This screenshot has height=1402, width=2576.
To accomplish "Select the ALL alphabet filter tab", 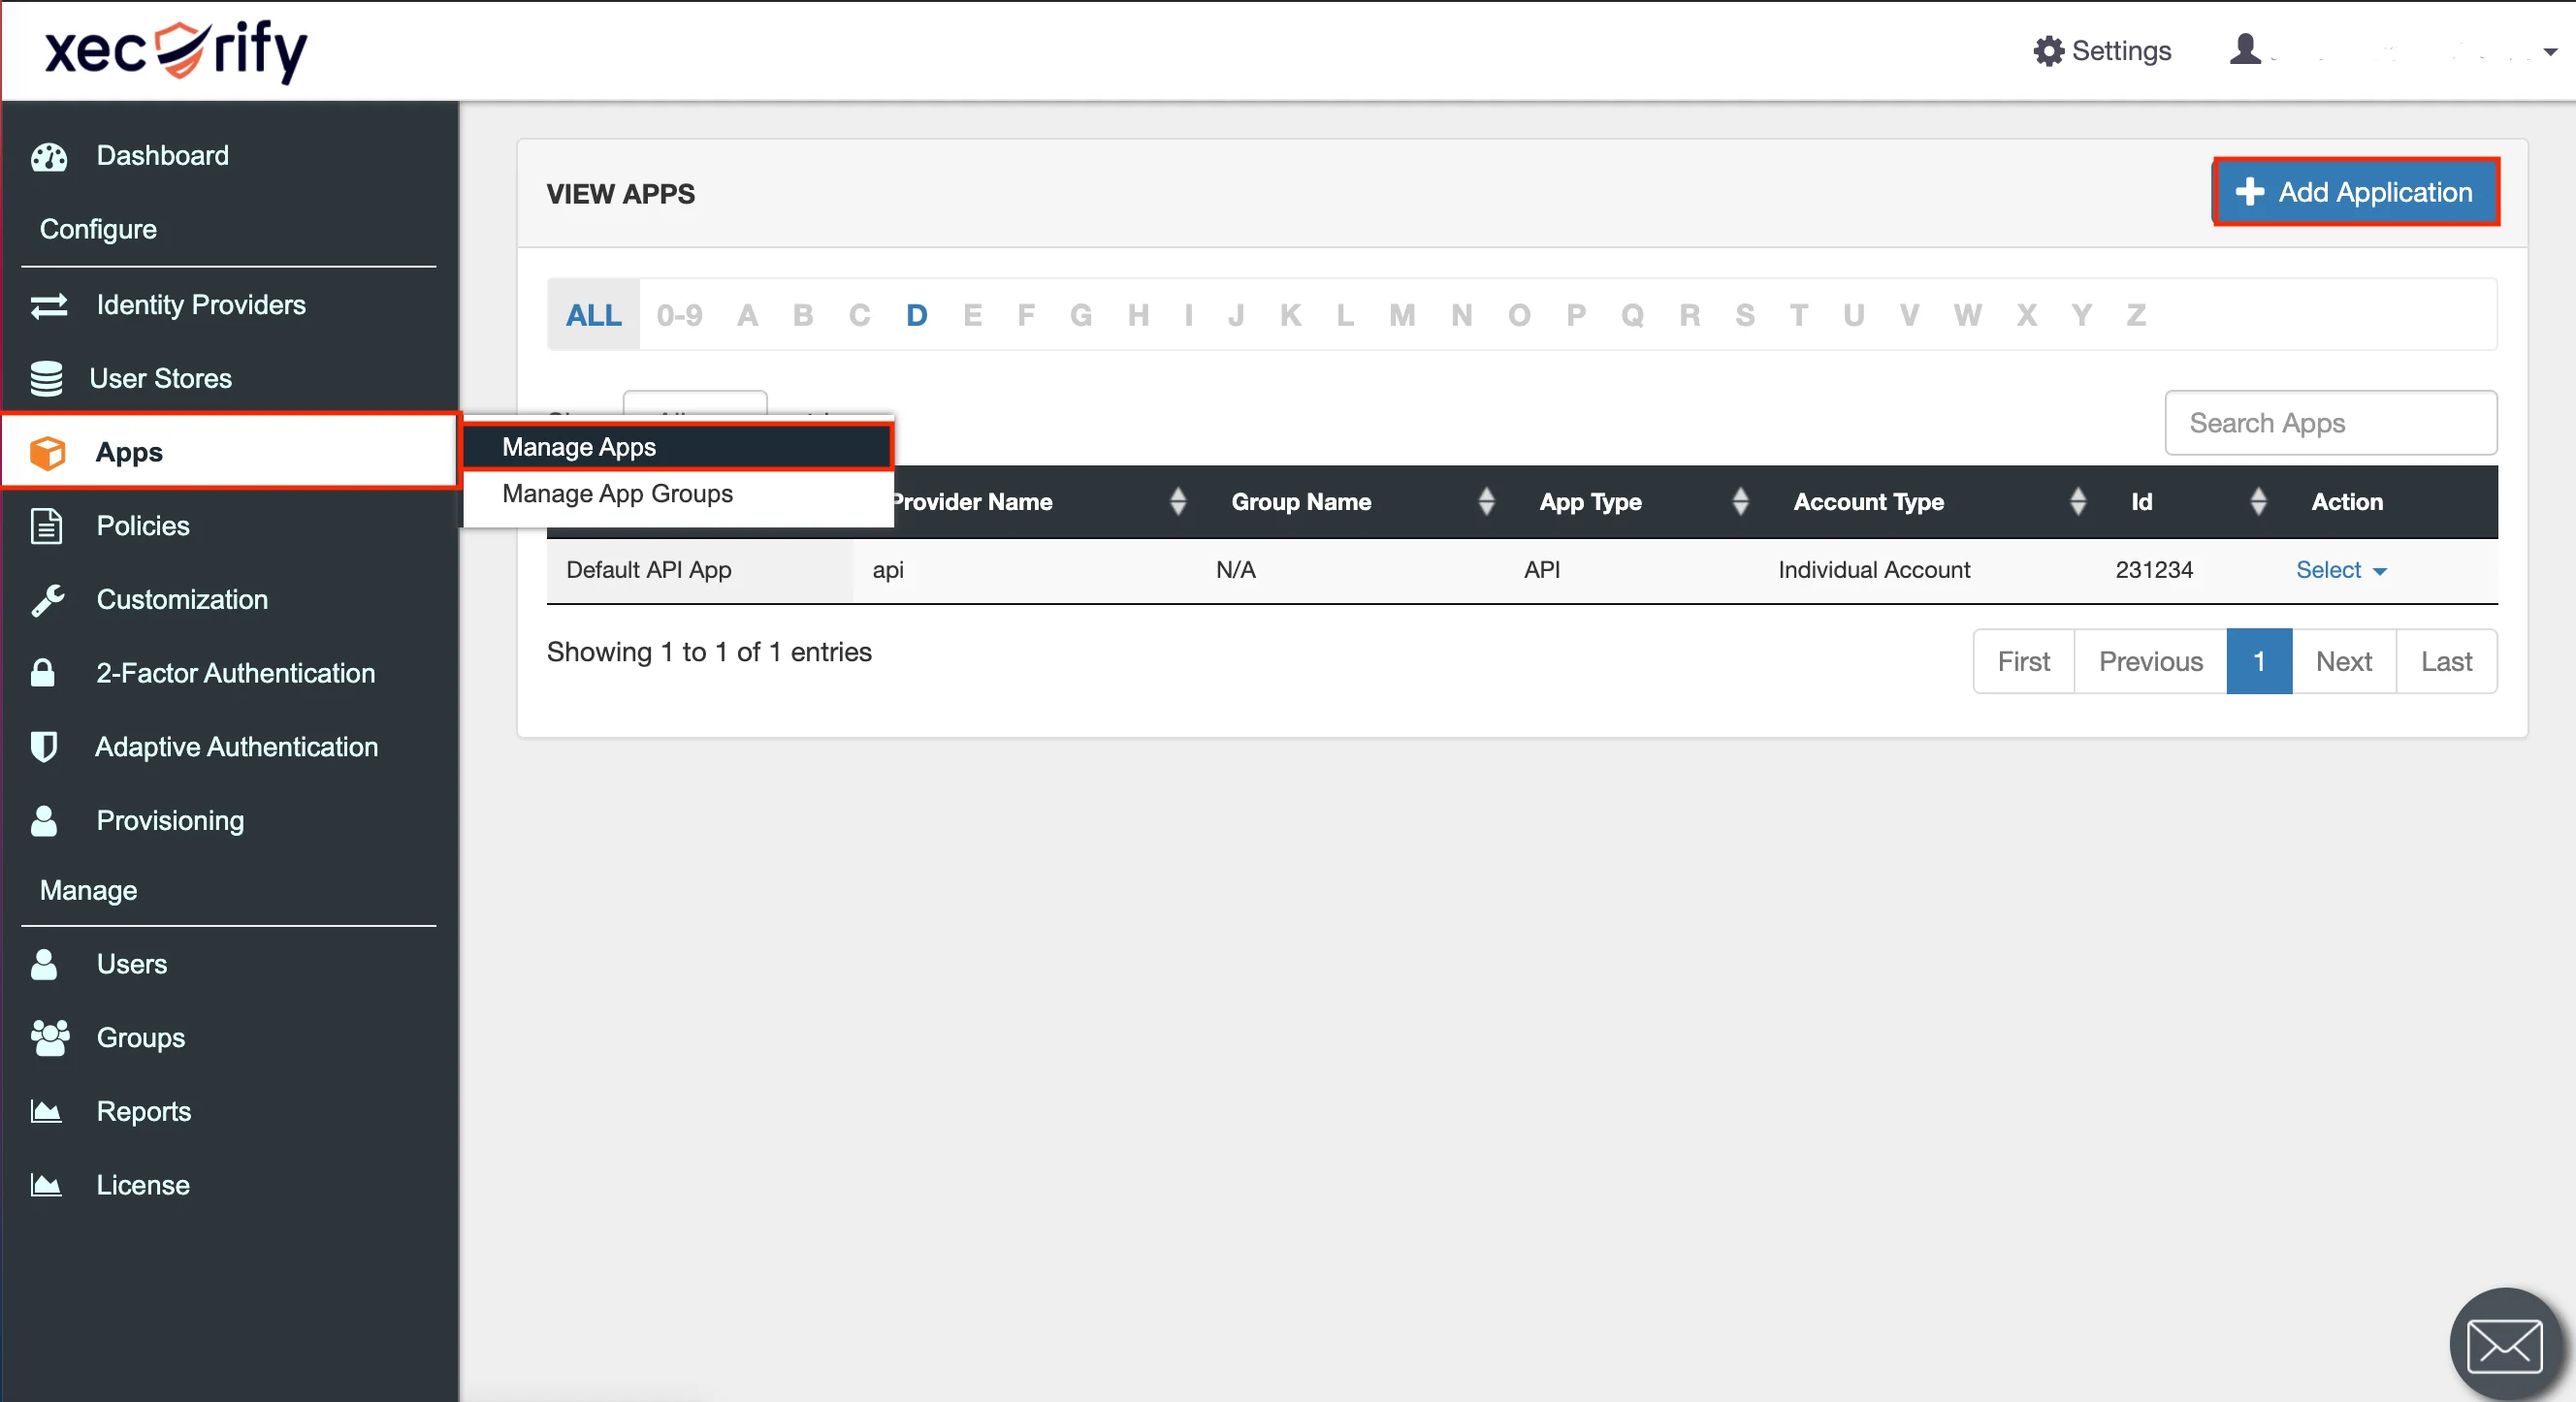I will 593,315.
